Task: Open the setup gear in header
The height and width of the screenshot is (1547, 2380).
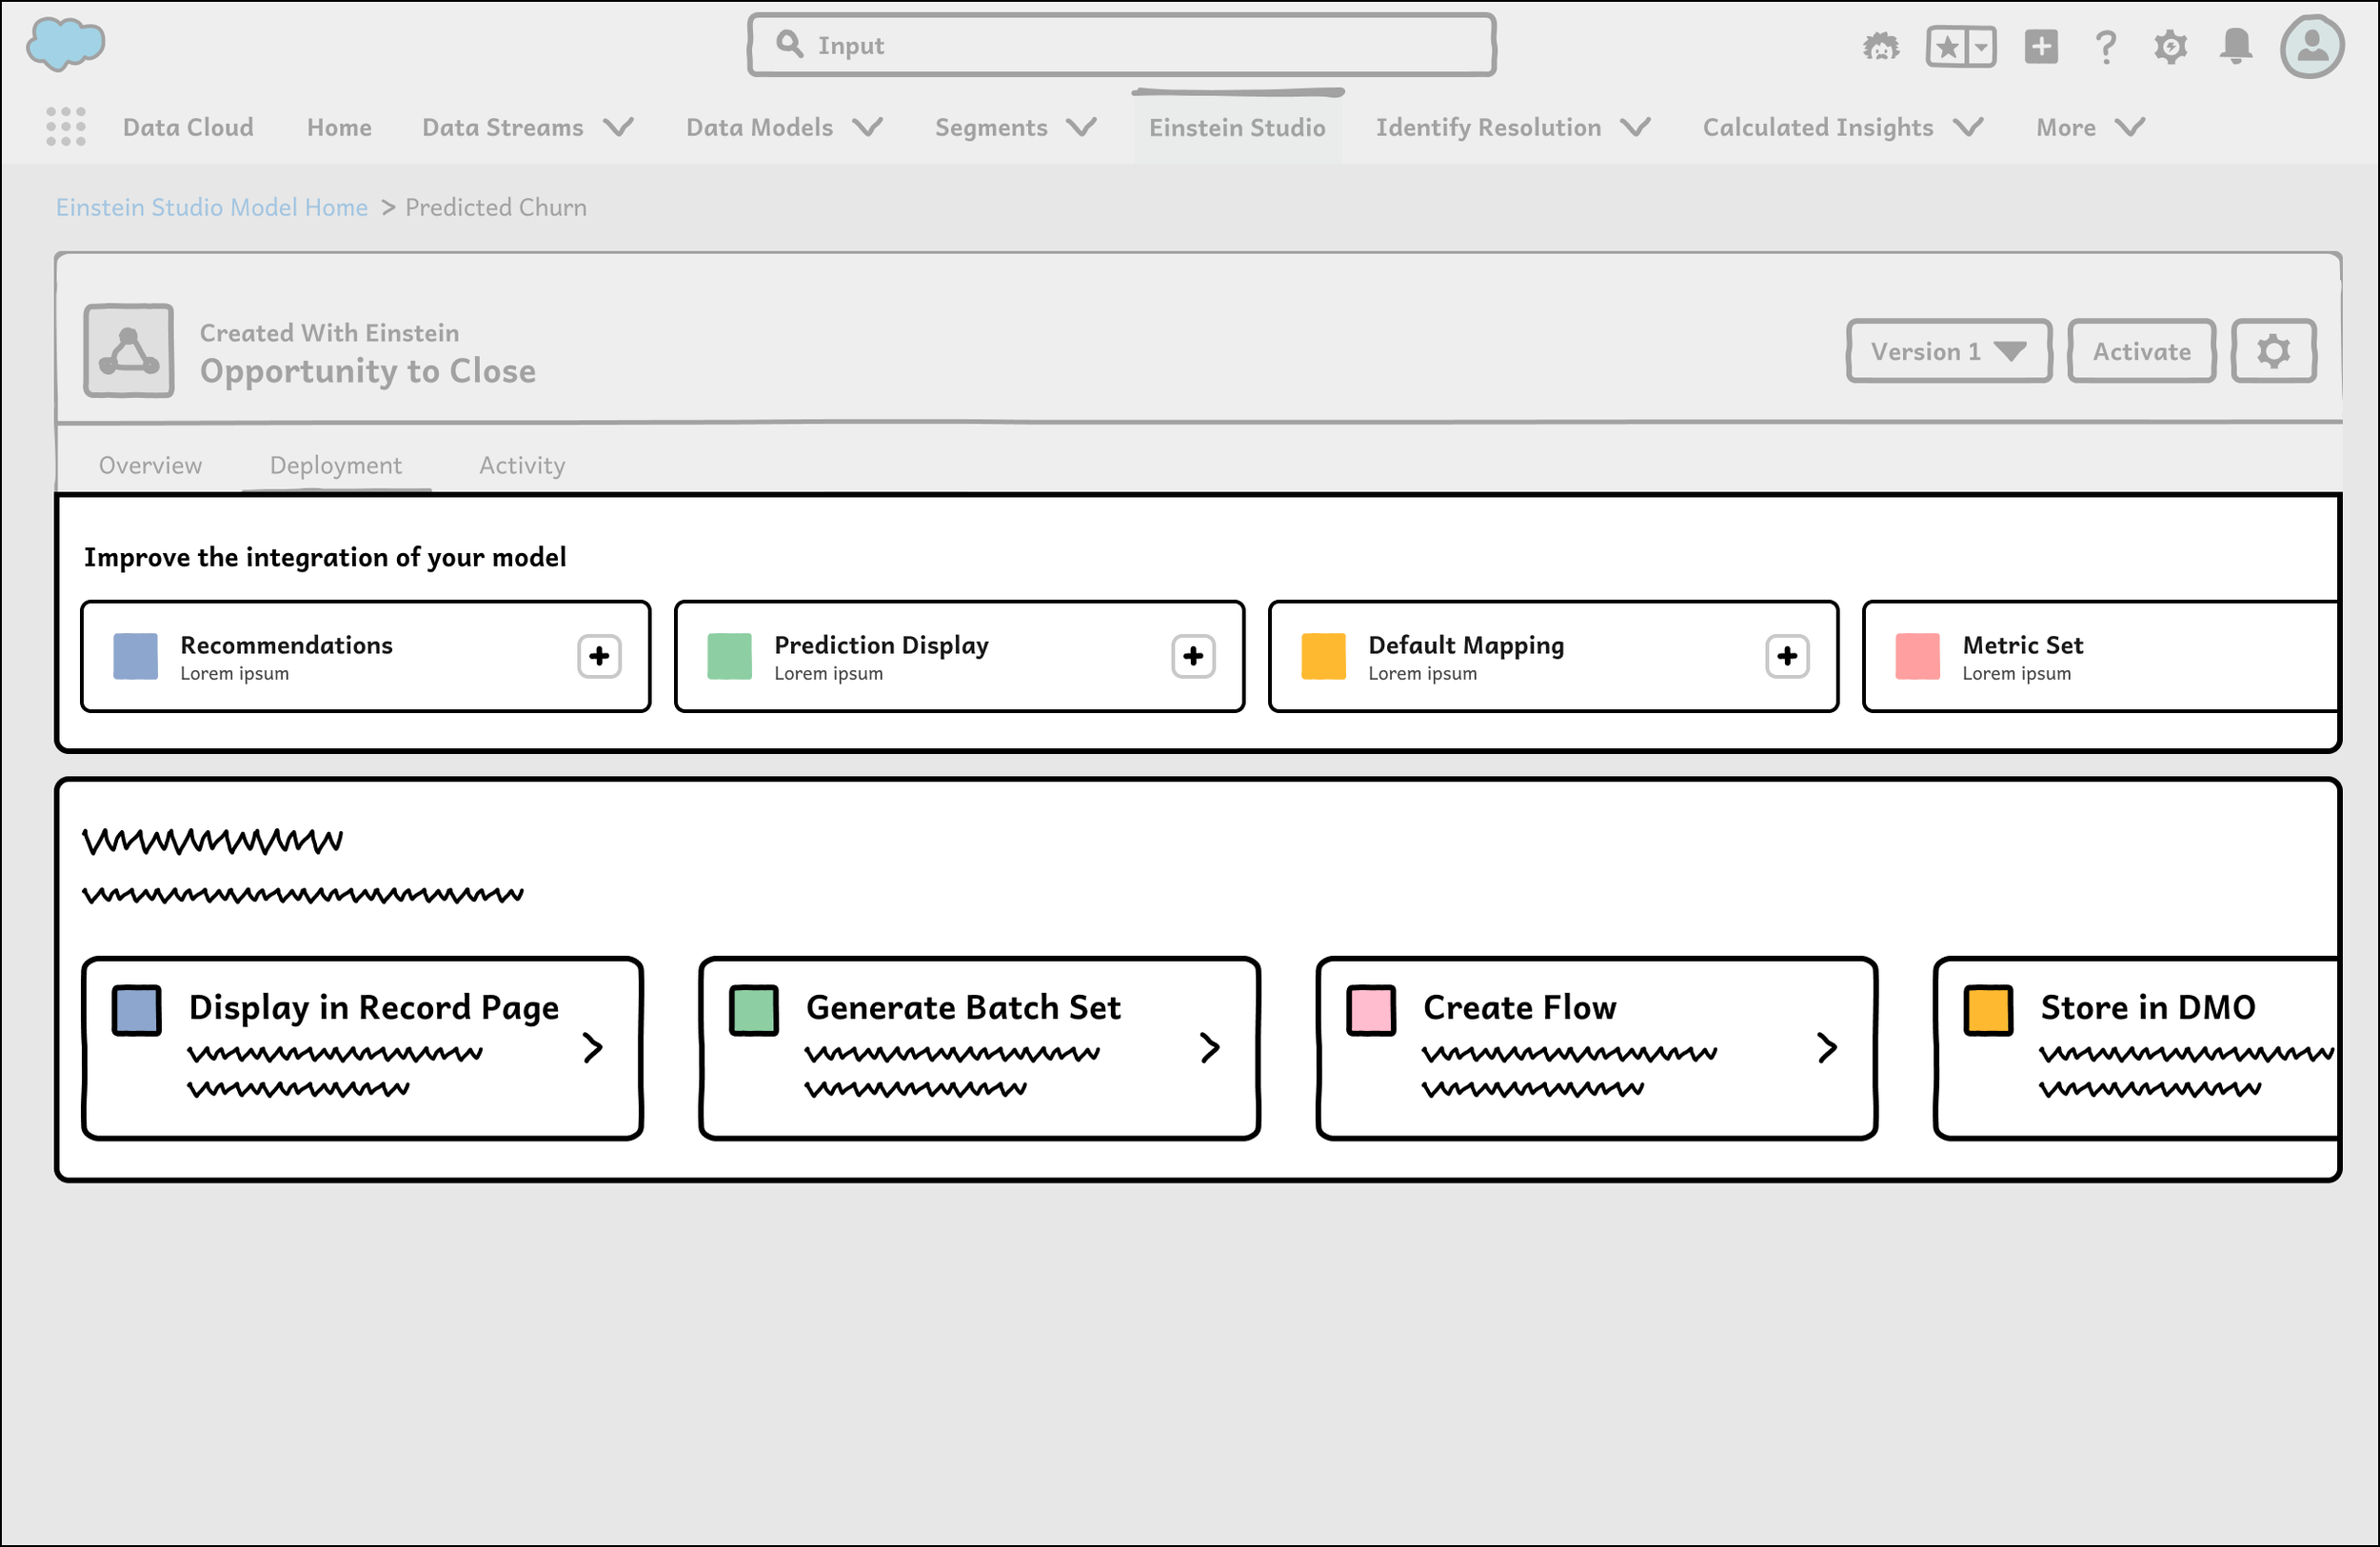Action: (x=2170, y=47)
